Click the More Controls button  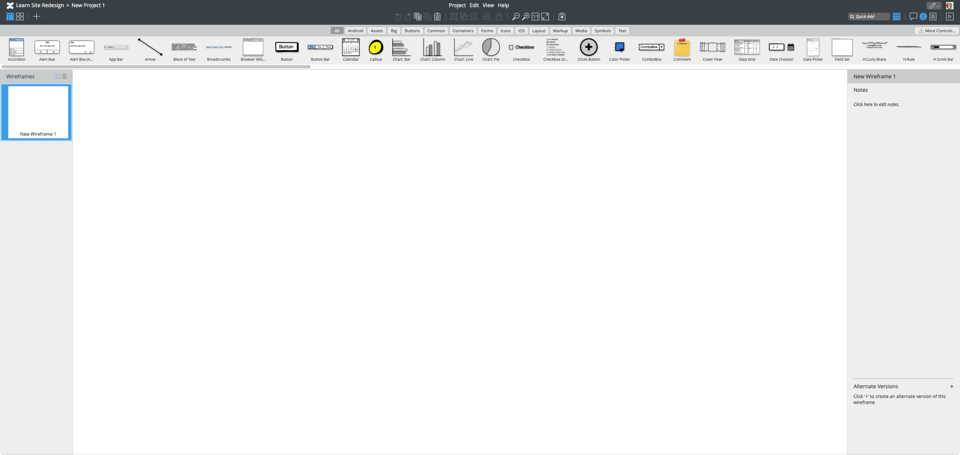(x=937, y=31)
